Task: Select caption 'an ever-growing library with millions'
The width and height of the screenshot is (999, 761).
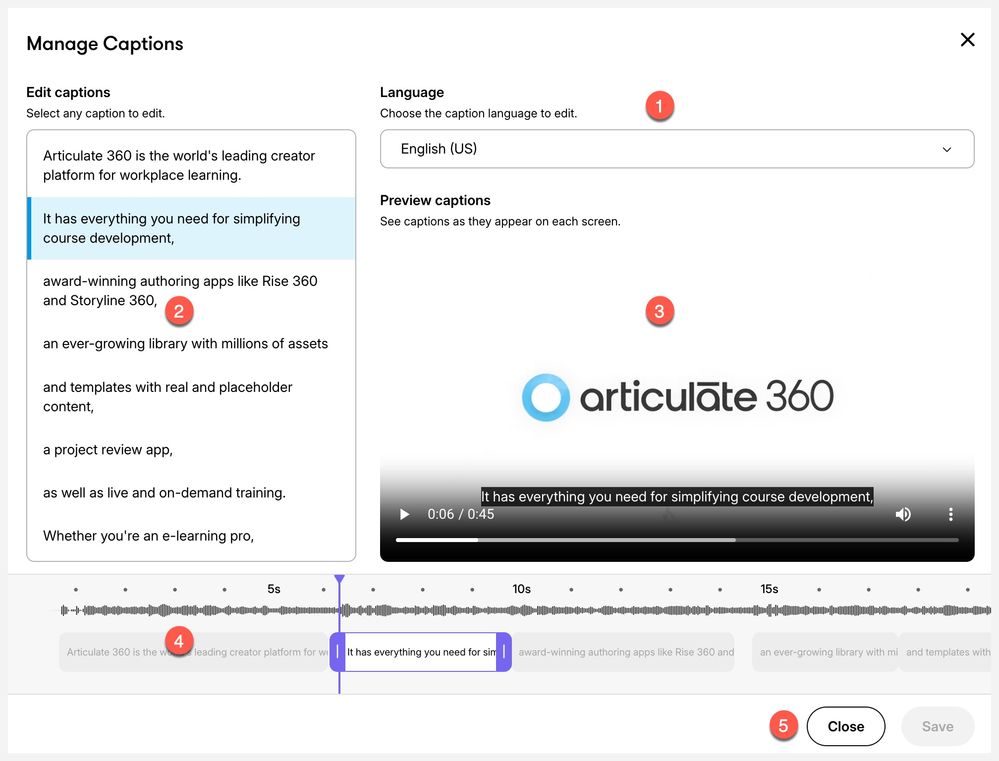Action: click(191, 344)
